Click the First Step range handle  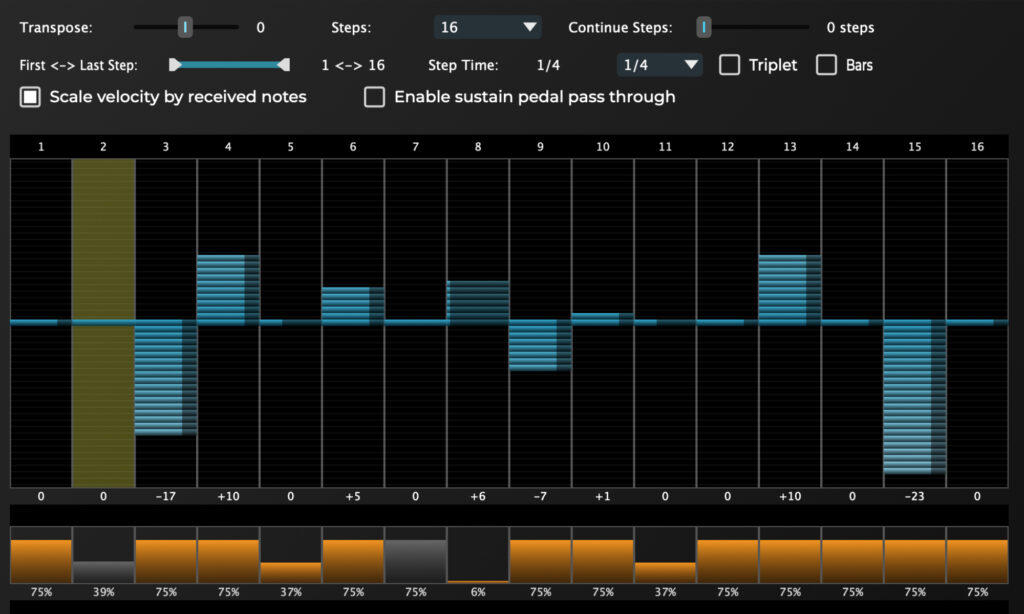[x=175, y=65]
